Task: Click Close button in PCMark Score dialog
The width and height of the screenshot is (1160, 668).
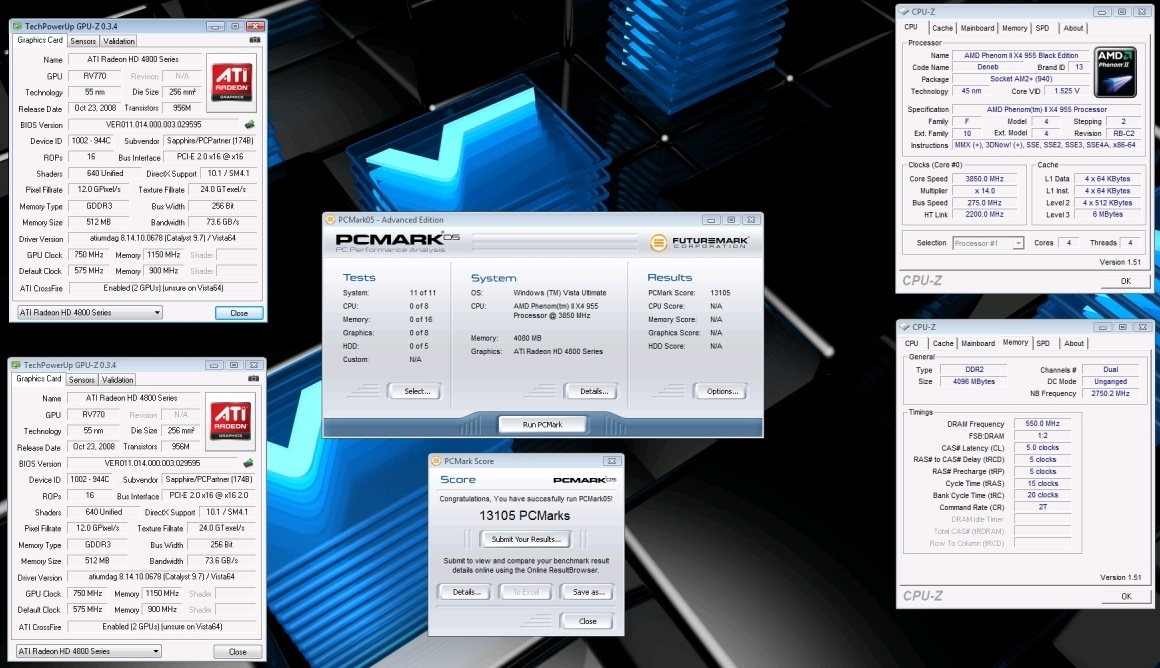Action: tap(587, 621)
